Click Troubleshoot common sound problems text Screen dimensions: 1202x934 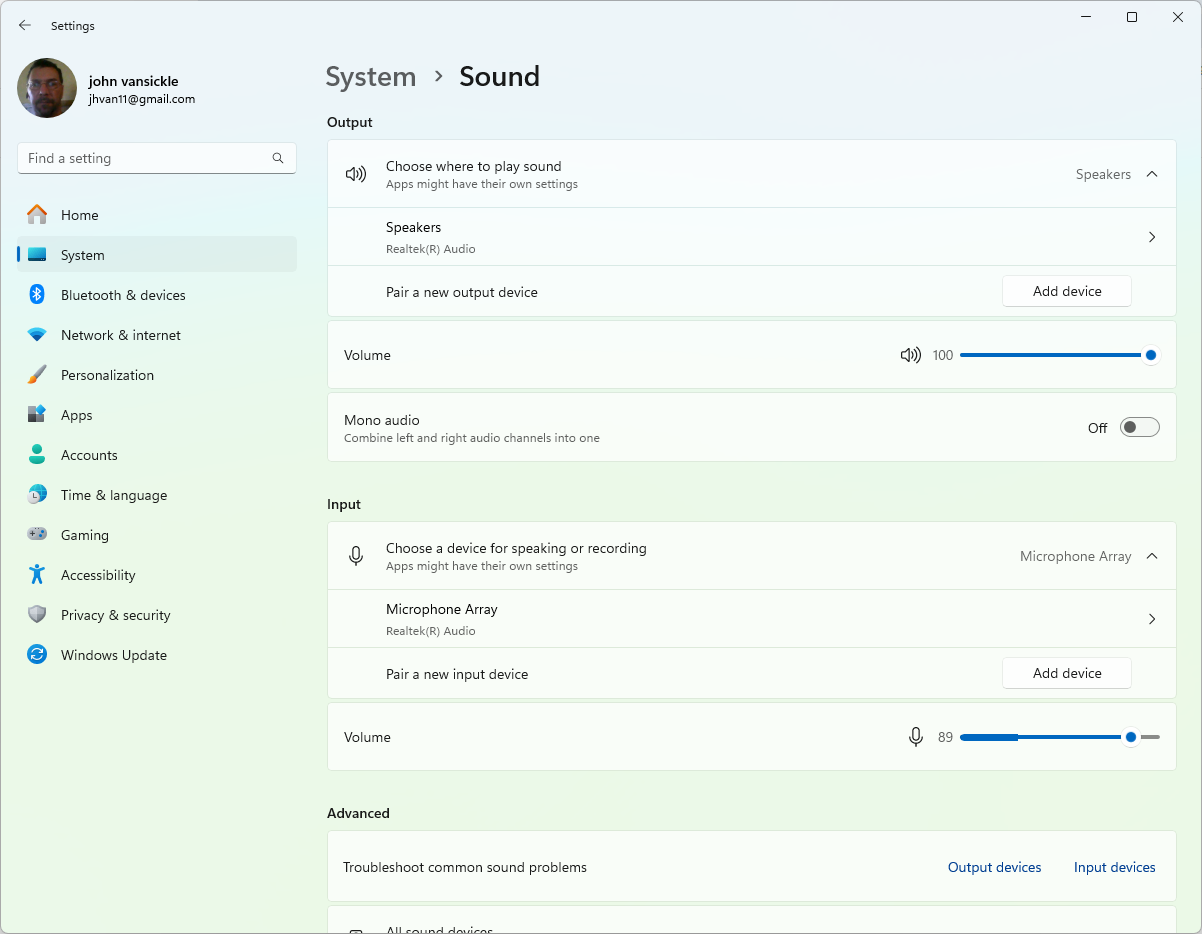pyautogui.click(x=465, y=867)
